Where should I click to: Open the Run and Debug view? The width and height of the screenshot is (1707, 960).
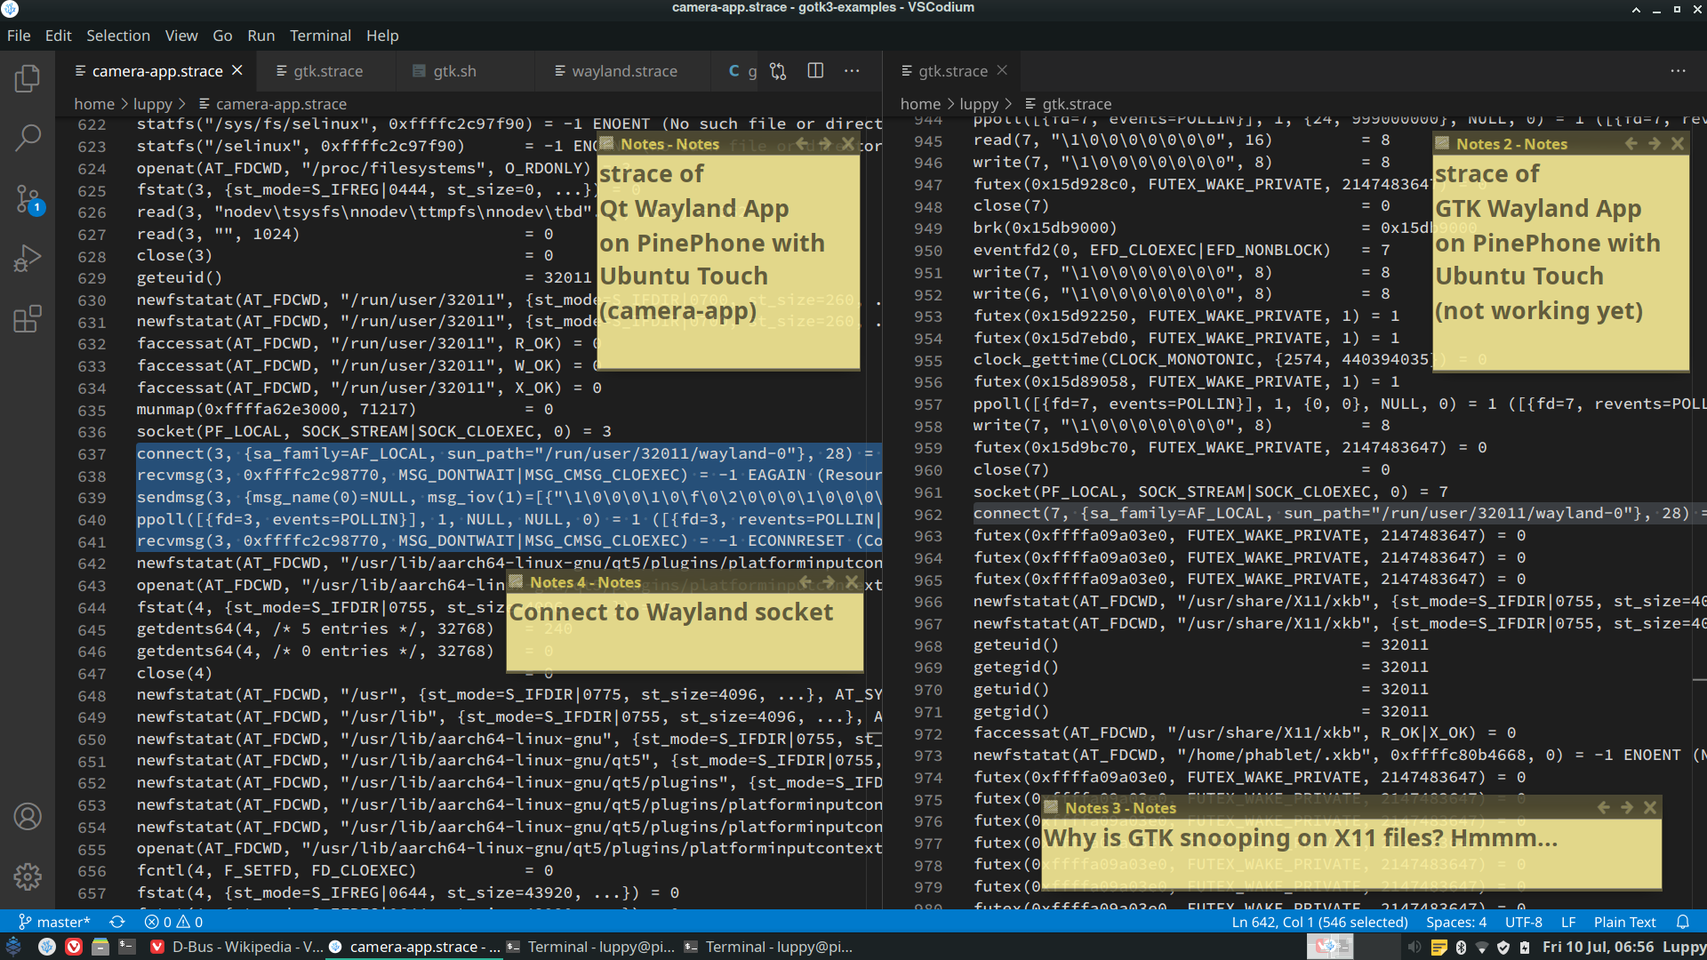click(x=27, y=259)
